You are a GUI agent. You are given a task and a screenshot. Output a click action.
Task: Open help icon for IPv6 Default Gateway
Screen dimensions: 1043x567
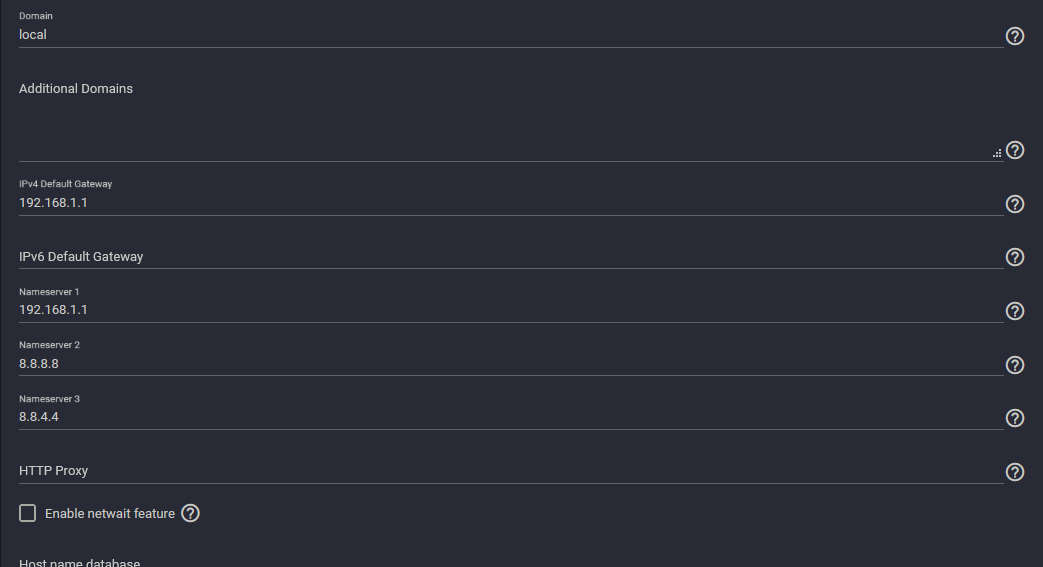point(1014,257)
